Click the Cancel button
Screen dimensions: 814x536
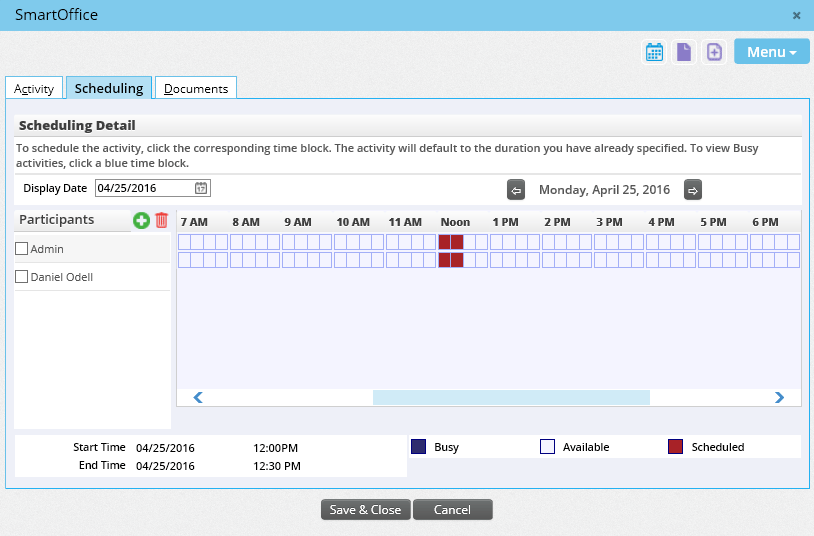pos(452,510)
